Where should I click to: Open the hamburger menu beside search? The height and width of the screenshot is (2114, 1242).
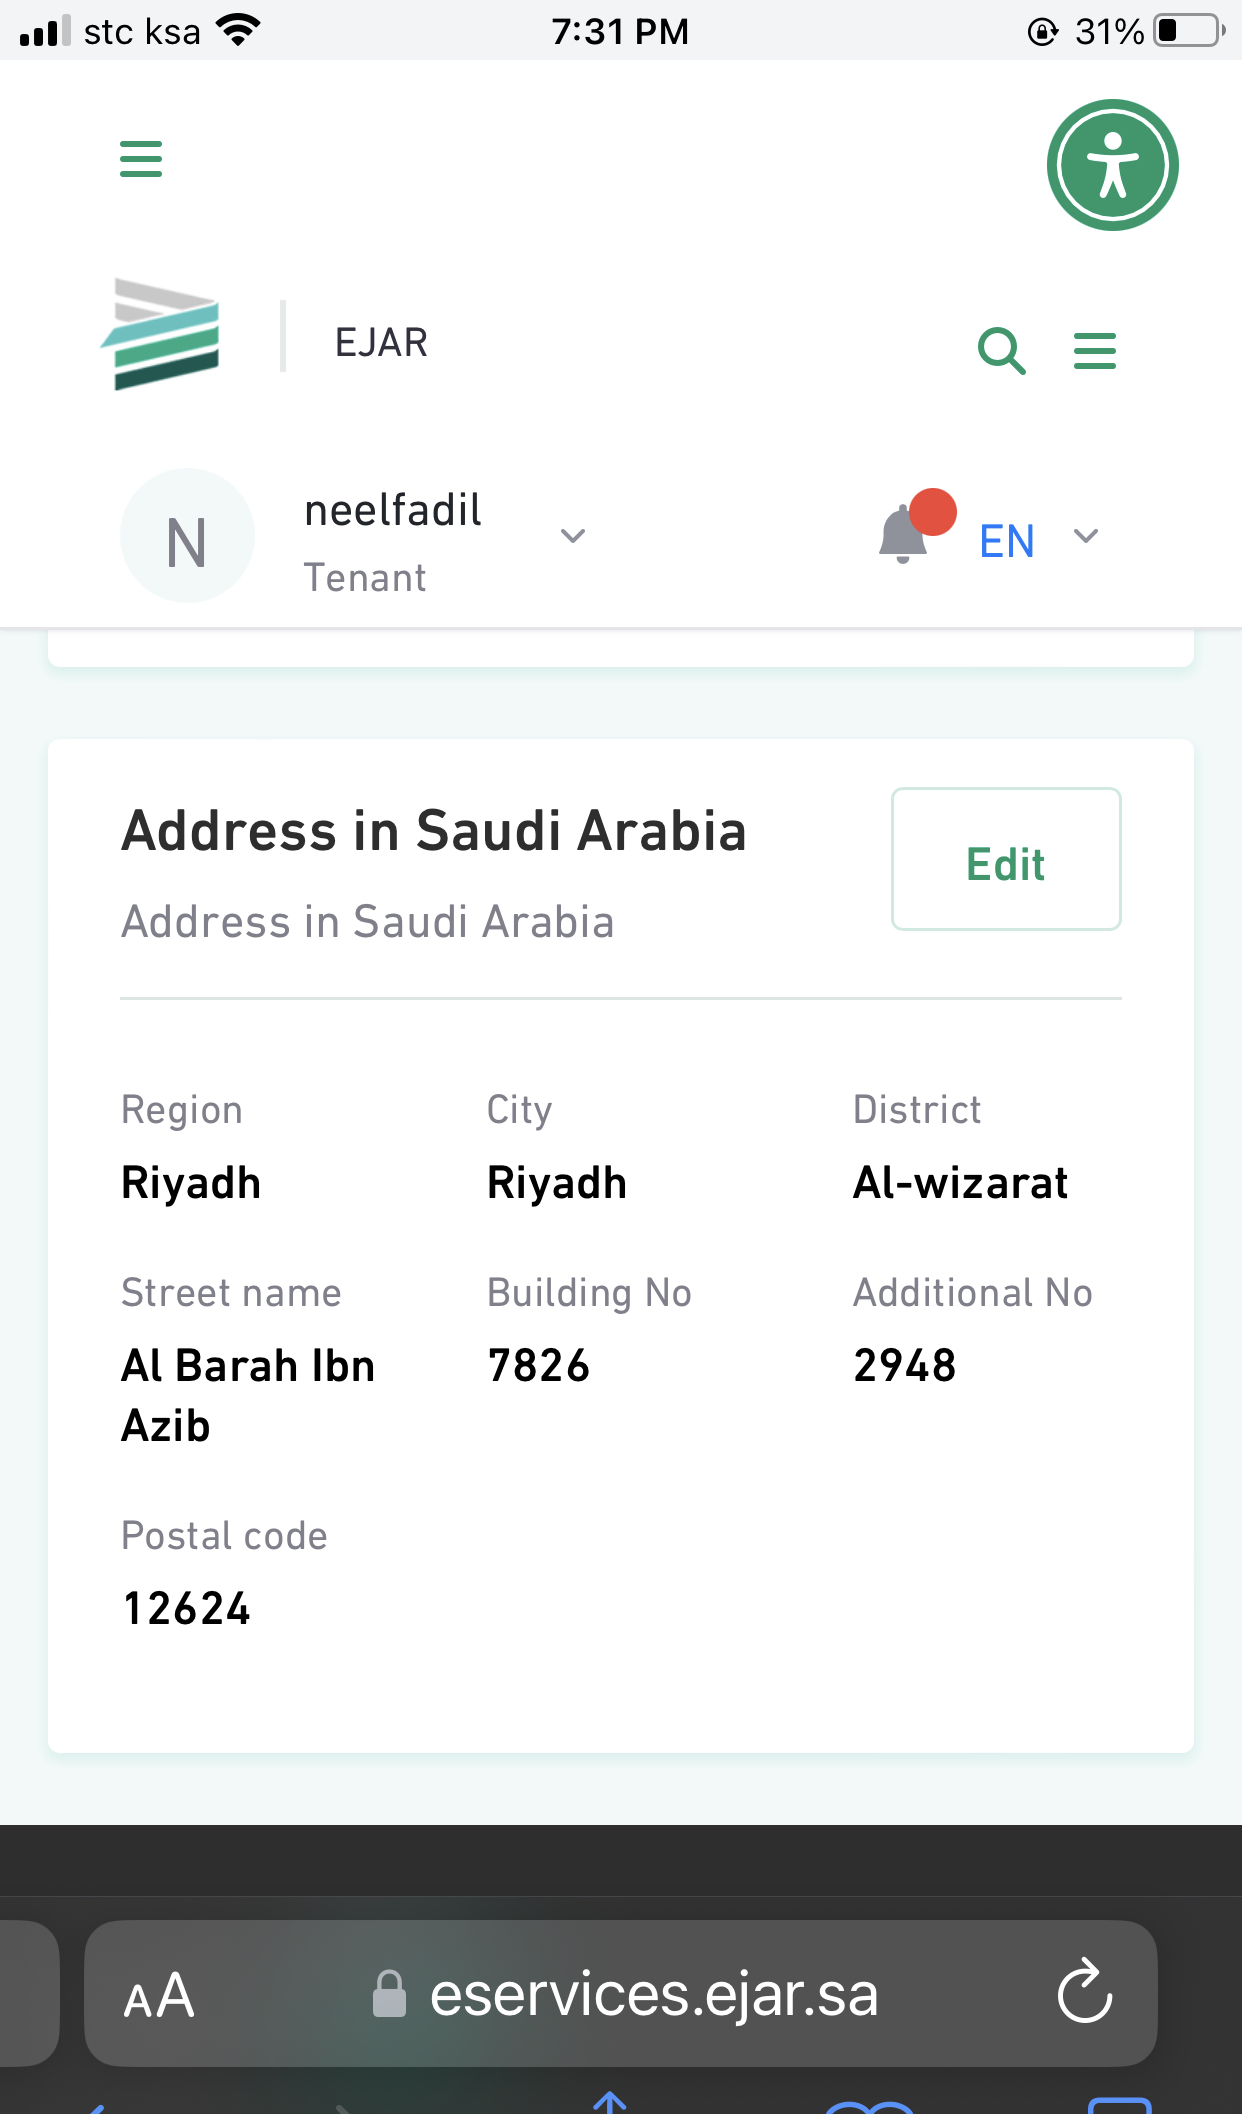(1094, 351)
